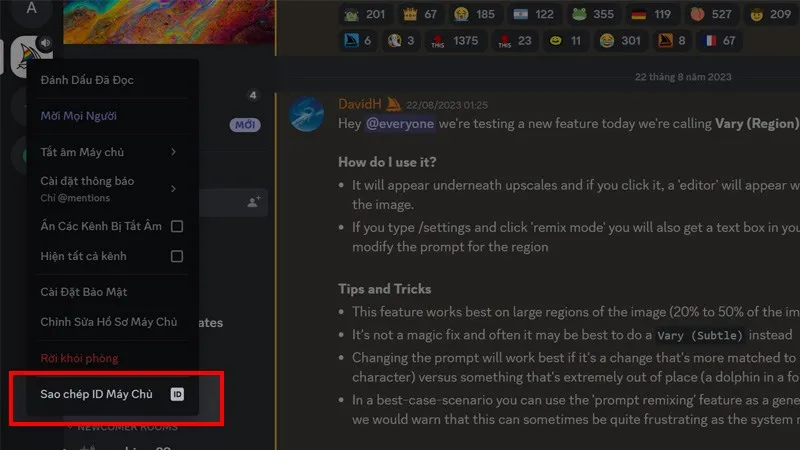Open DavidH's avatar

click(x=306, y=115)
